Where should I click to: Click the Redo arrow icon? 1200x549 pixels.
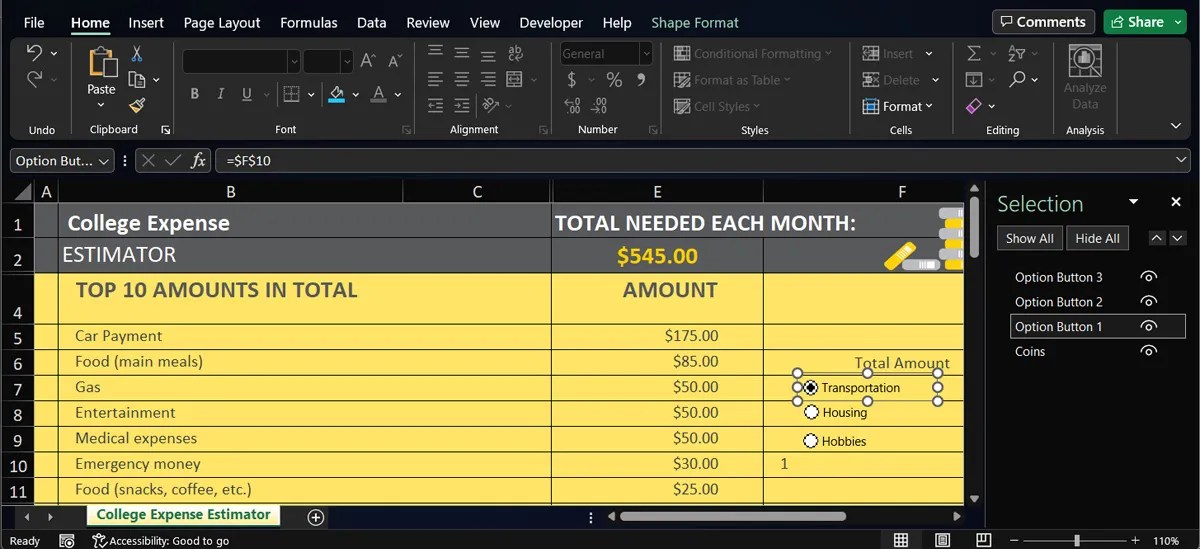pos(34,79)
